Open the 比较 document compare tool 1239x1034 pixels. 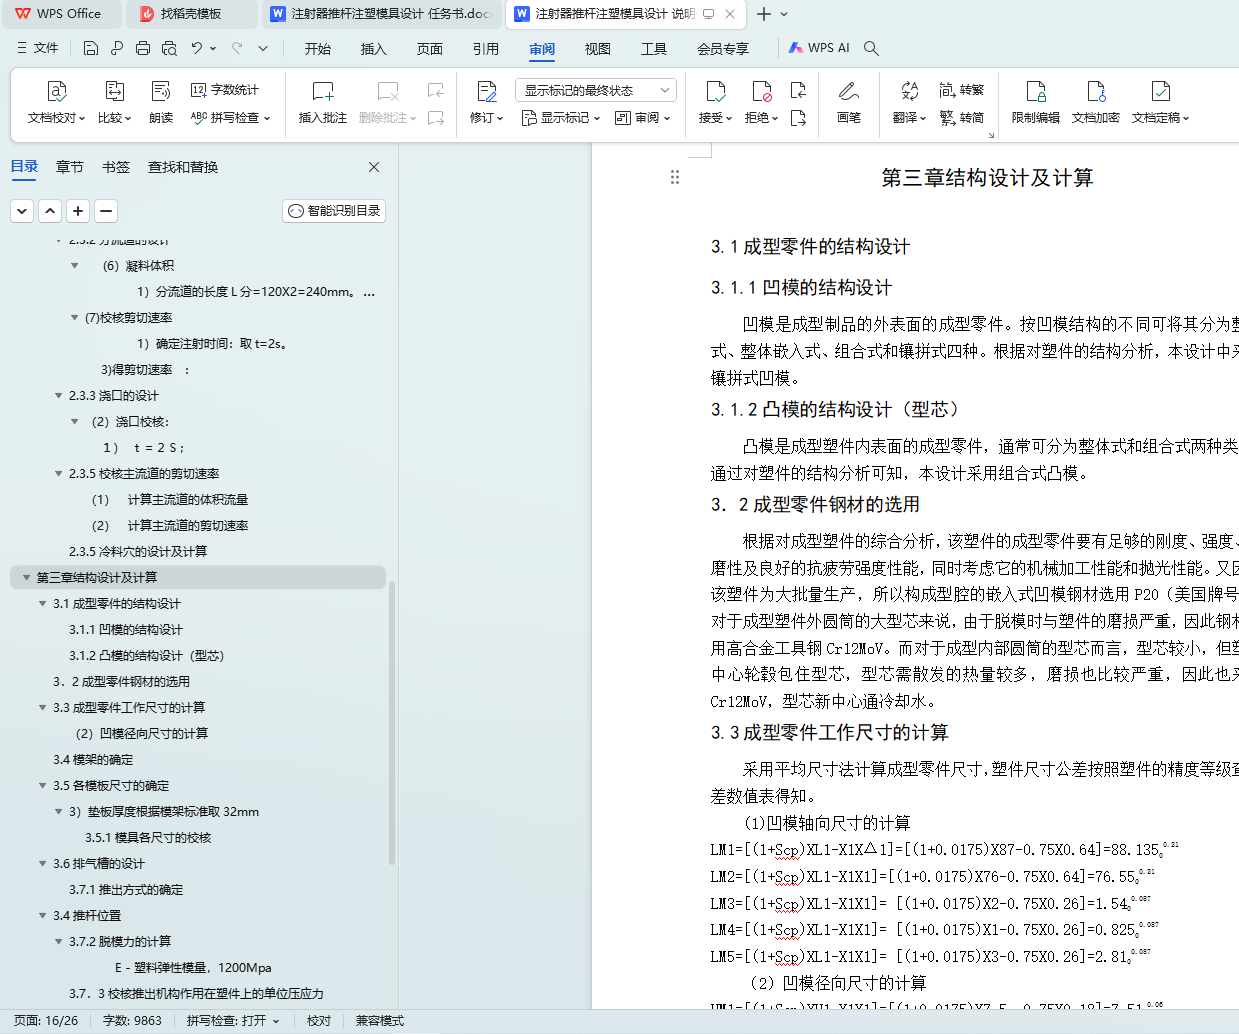click(x=114, y=103)
